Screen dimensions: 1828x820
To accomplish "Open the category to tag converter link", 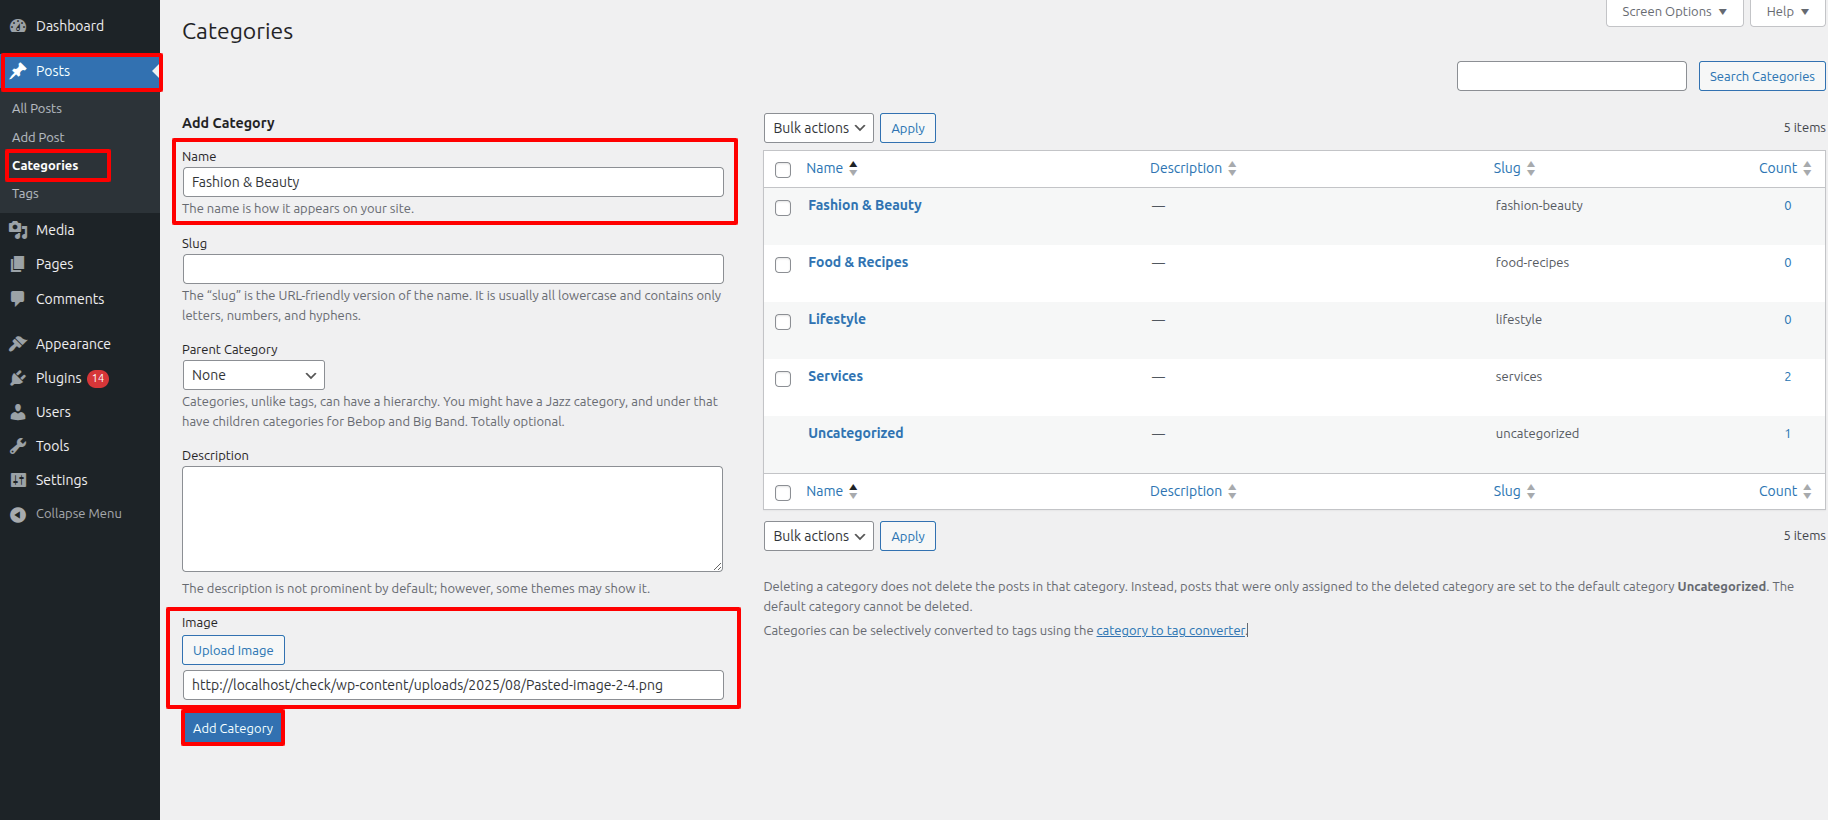I will point(1170,631).
